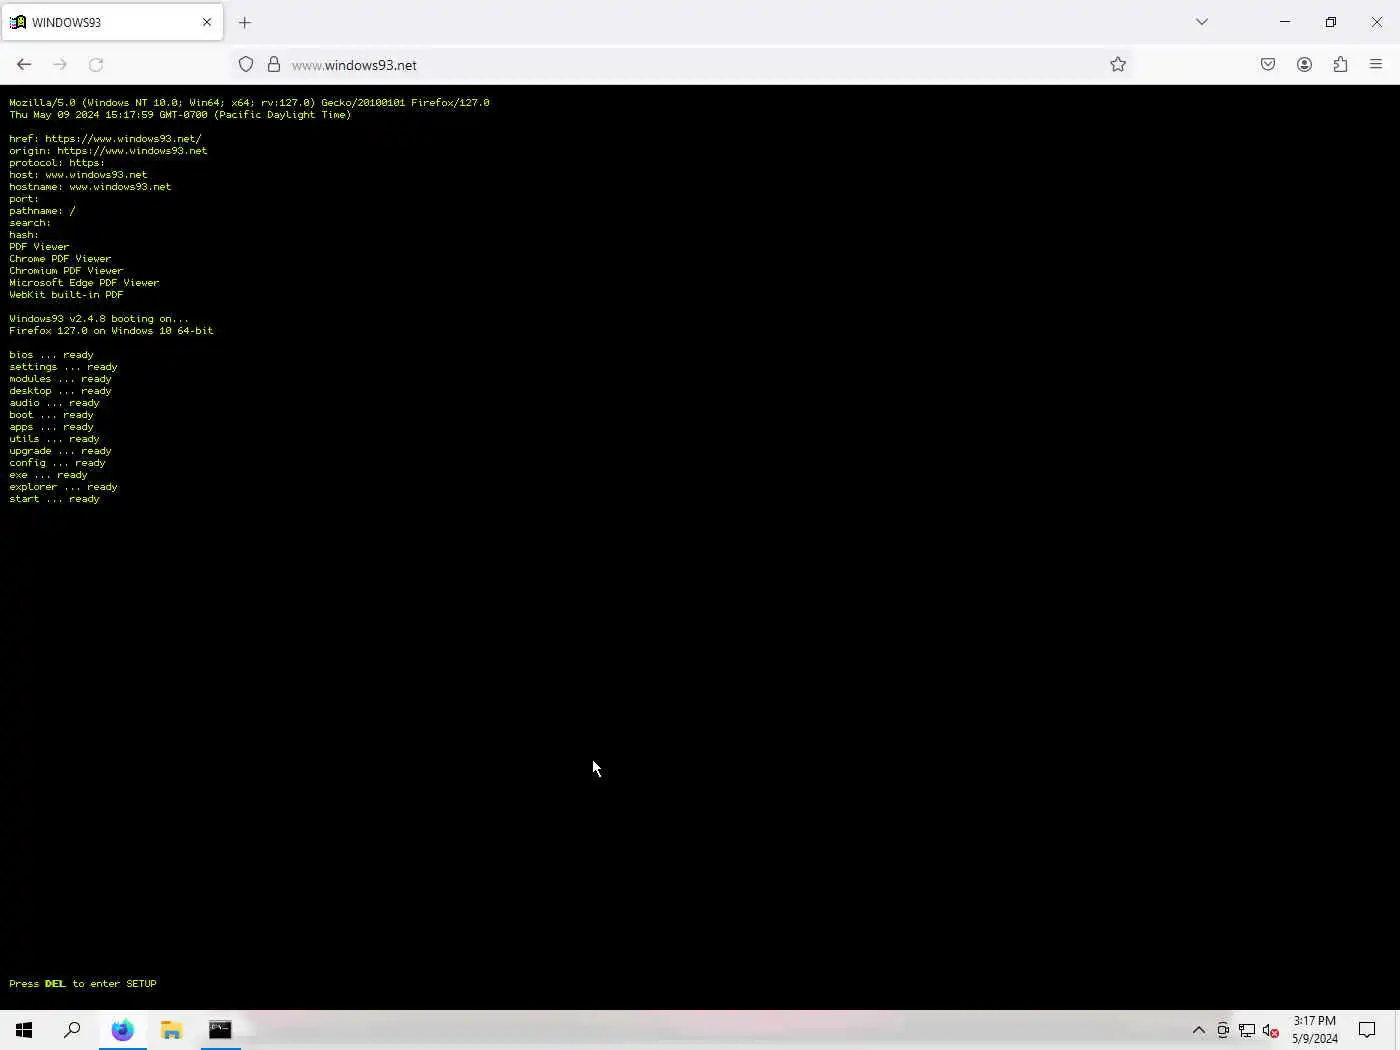1400x1050 pixels.
Task: Open the Firefox application hamburger menu
Action: click(x=1376, y=64)
